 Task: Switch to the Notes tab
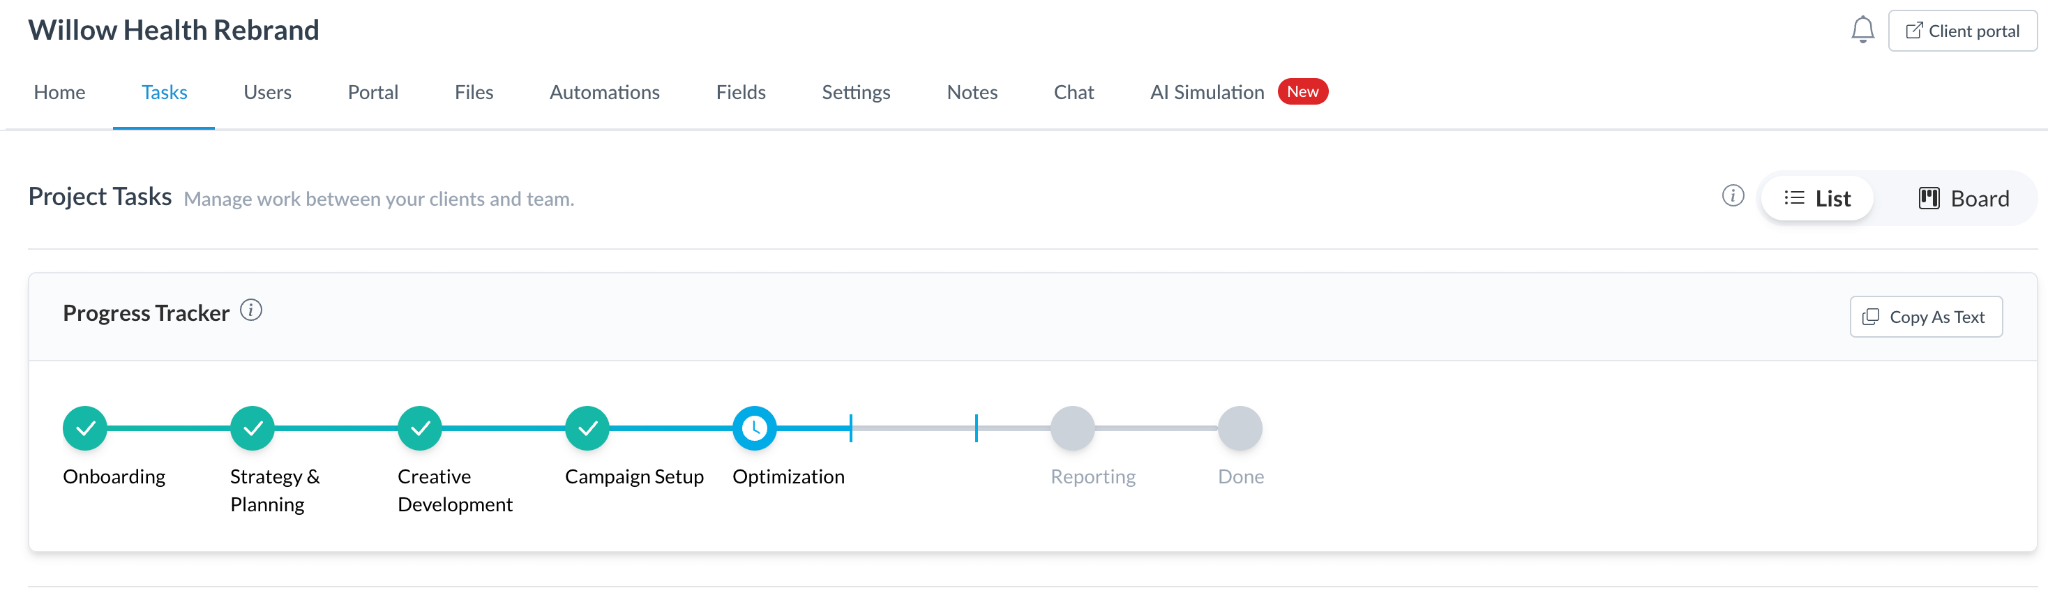pos(972,92)
